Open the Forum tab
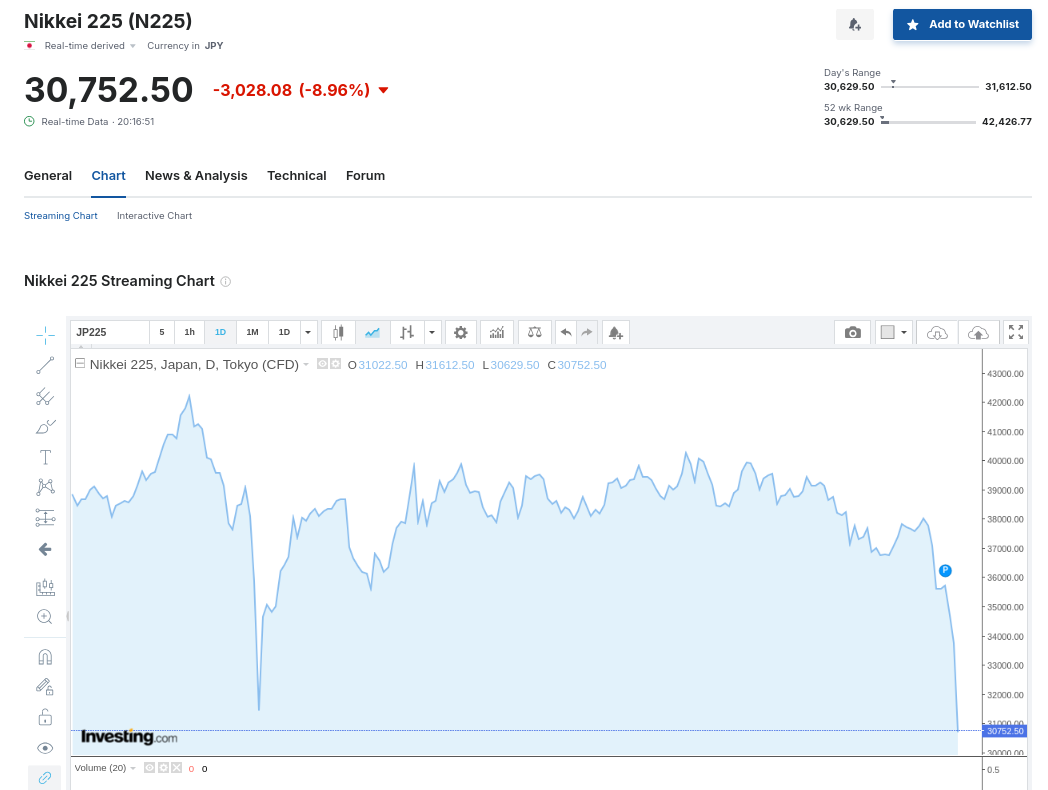Image resolution: width=1048 pixels, height=790 pixels. click(x=366, y=176)
